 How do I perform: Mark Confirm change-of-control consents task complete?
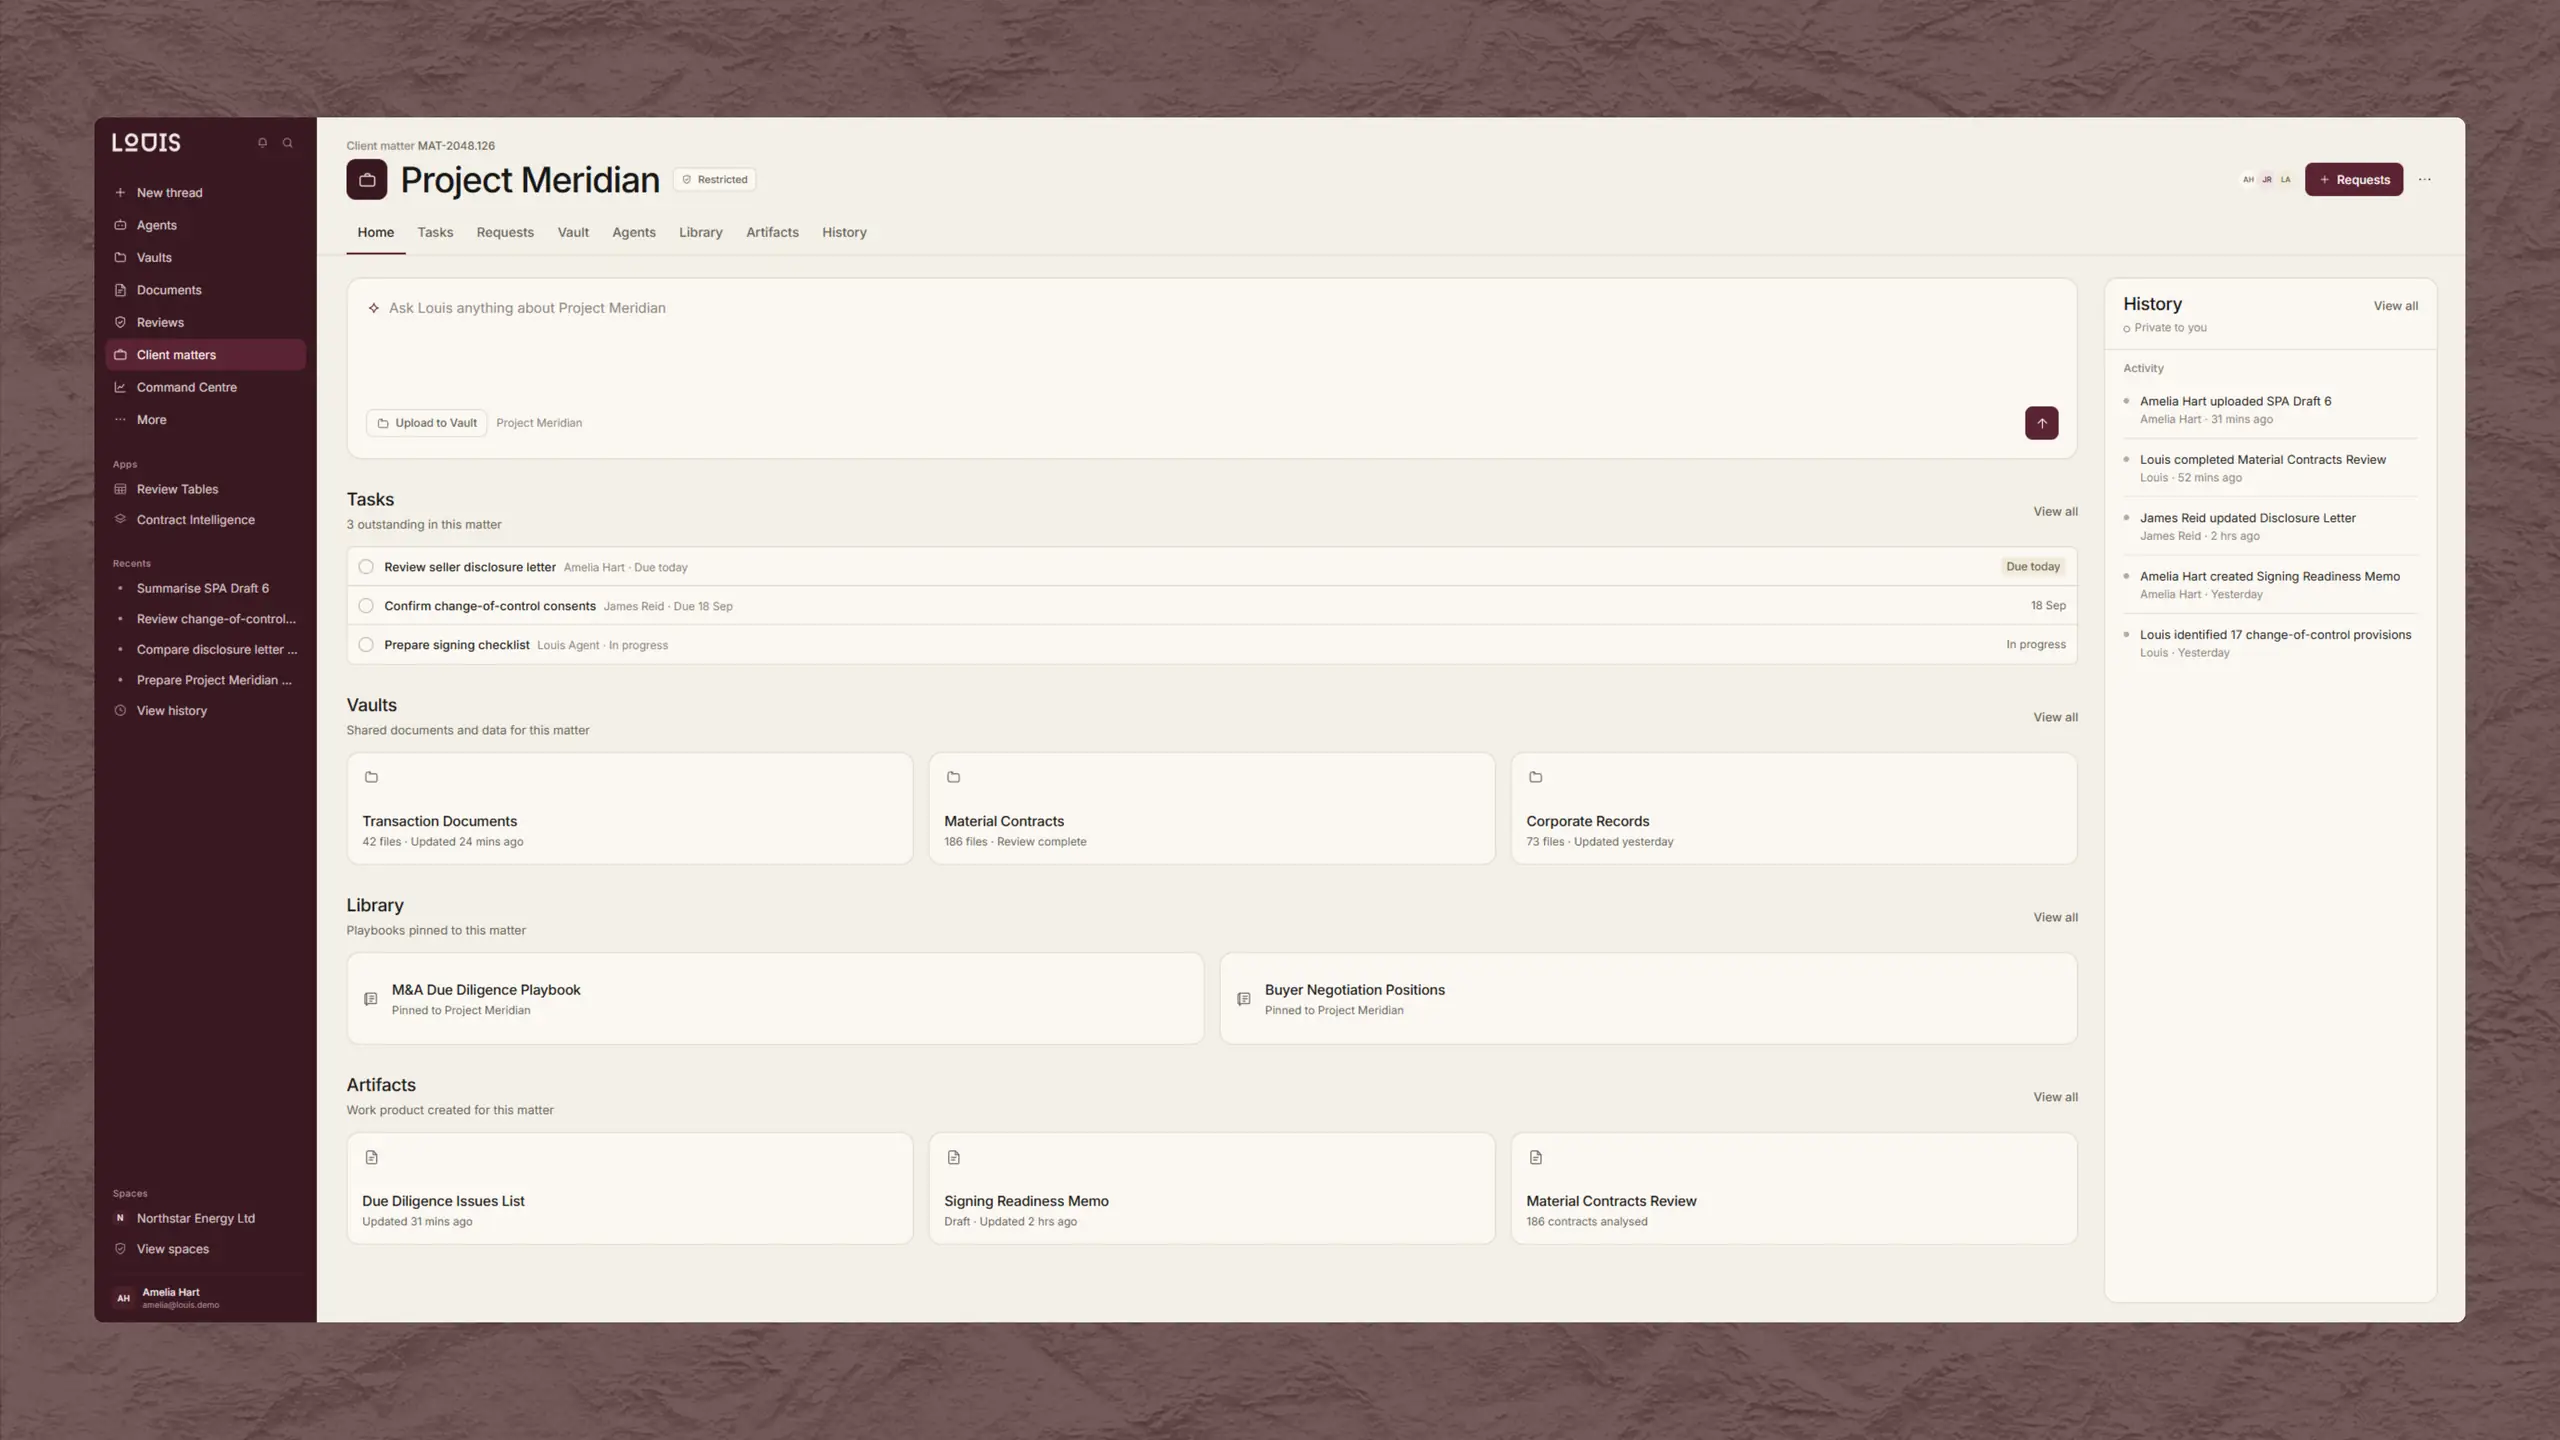(366, 606)
